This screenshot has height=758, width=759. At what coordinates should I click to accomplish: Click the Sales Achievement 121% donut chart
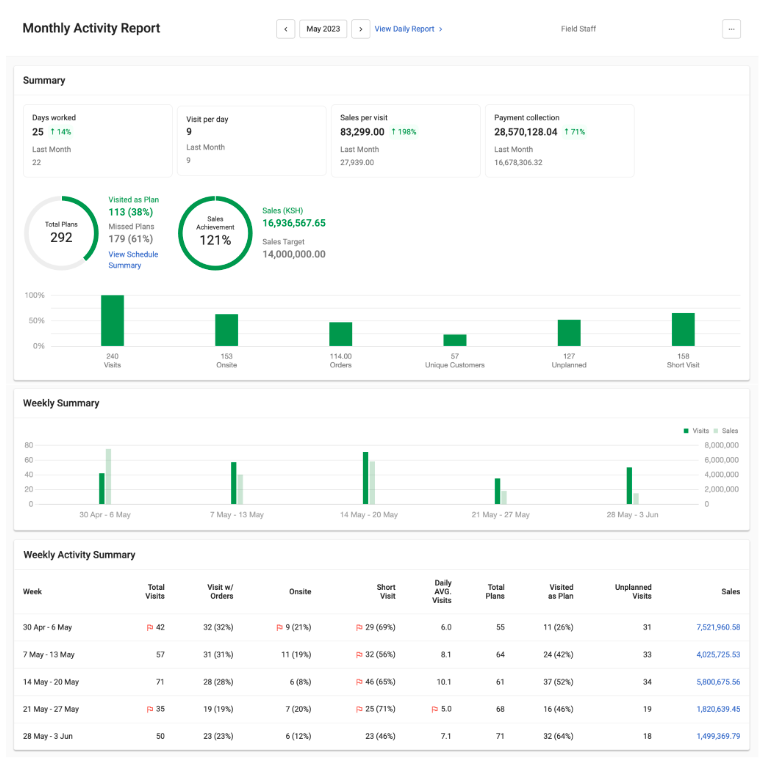click(x=215, y=233)
